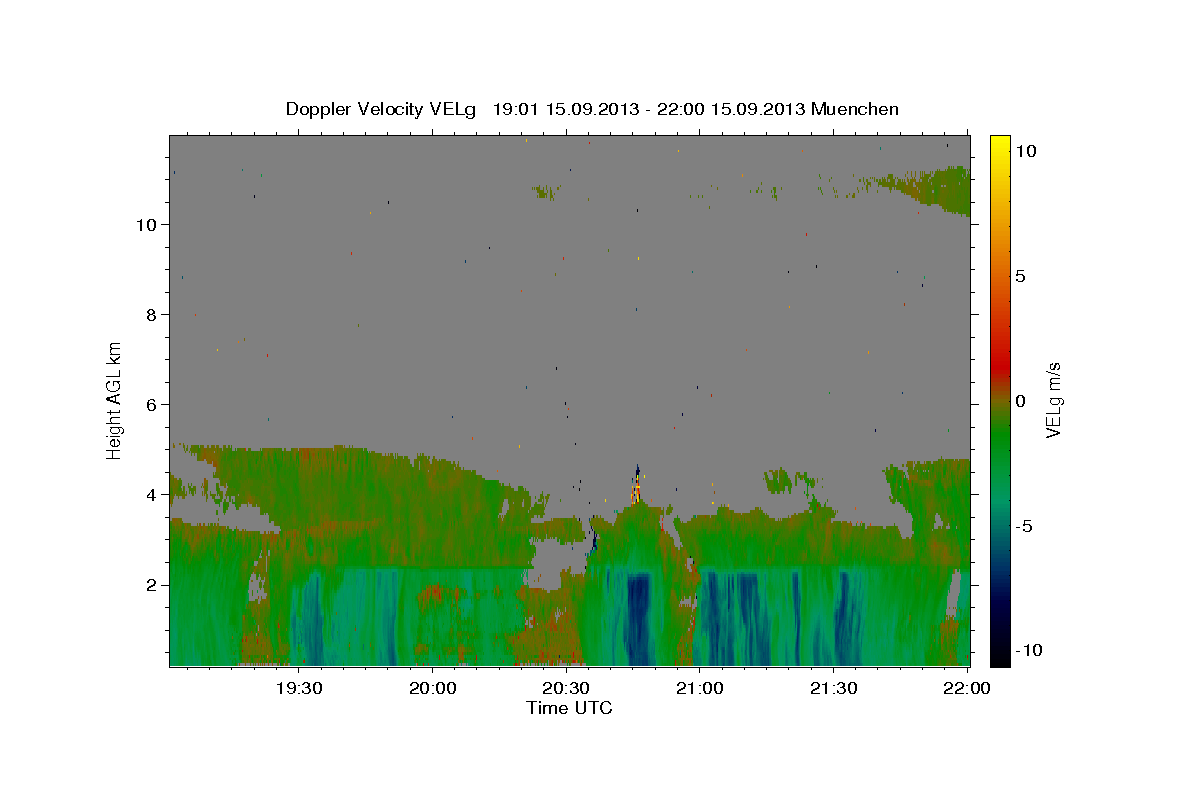Click the 19:30 time tick label

tap(298, 688)
